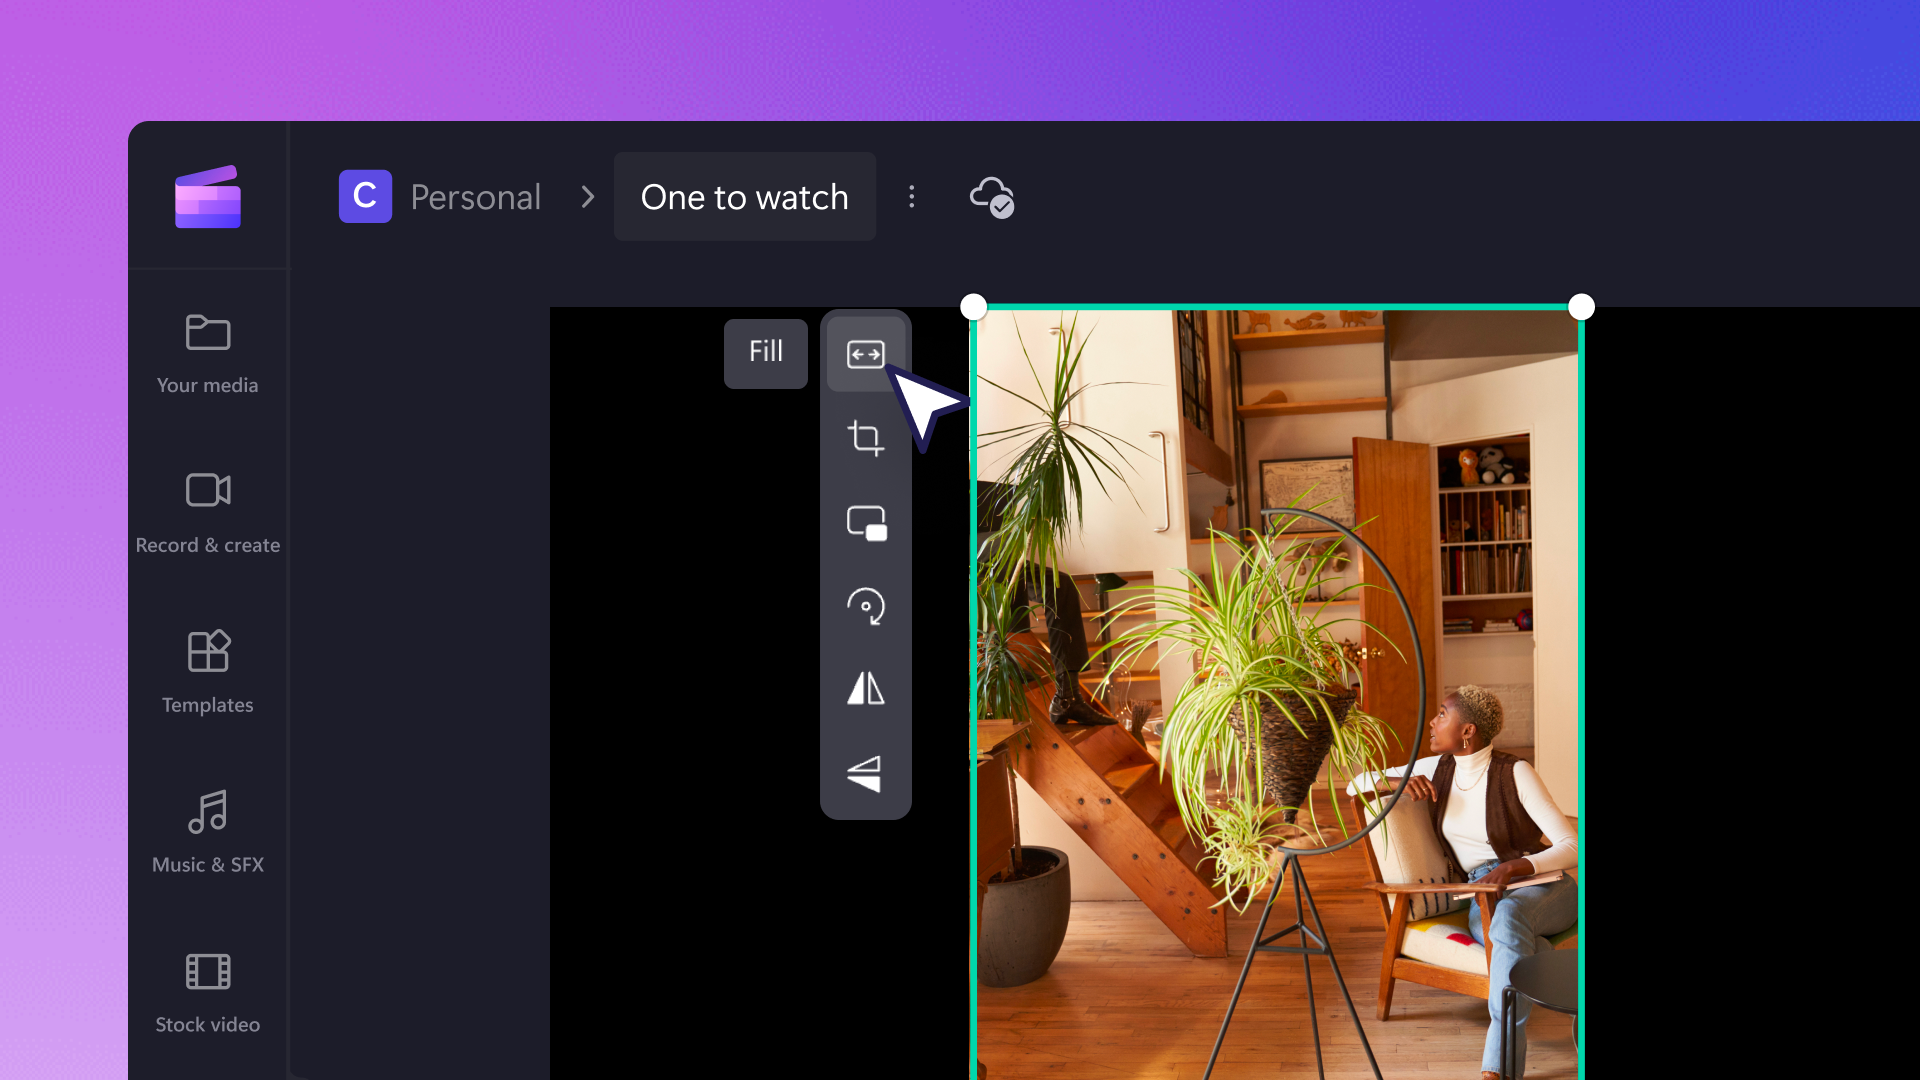
Task: Click the Clipchamp logo icon
Action: tap(208, 197)
